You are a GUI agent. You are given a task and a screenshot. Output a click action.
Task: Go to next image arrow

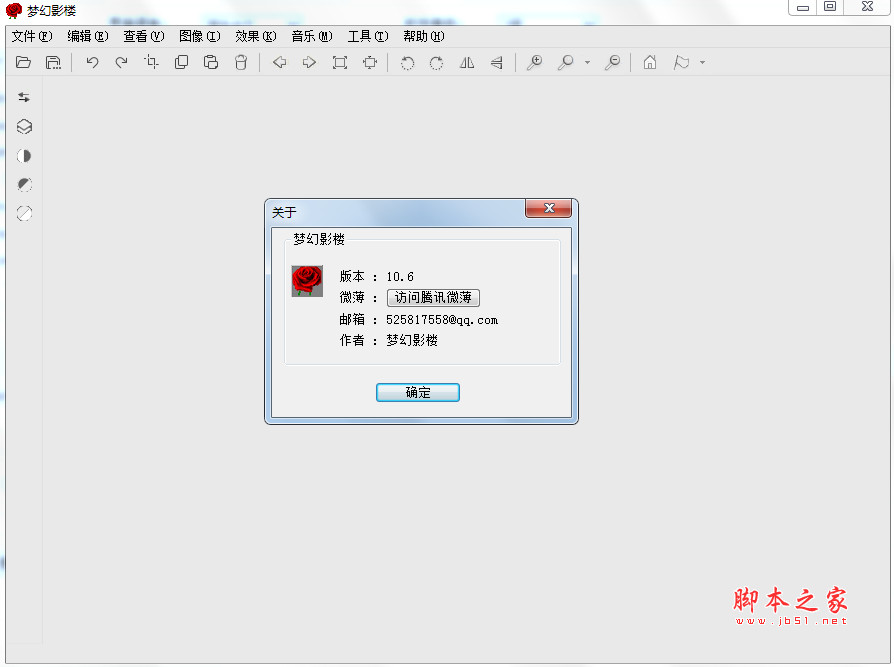pos(309,62)
